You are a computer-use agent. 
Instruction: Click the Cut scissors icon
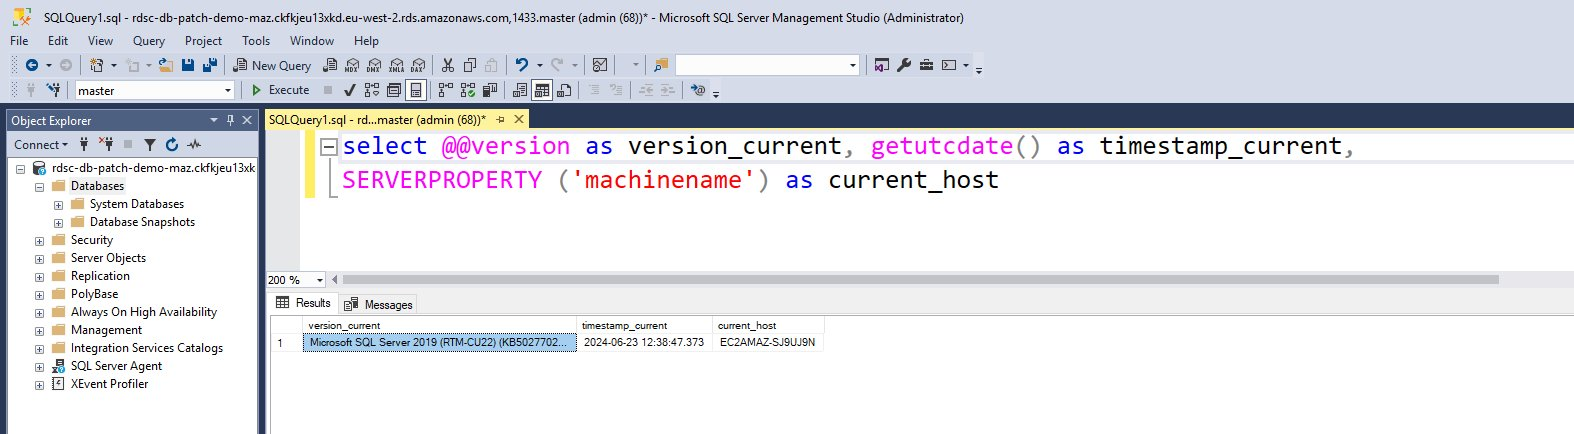pyautogui.click(x=448, y=65)
